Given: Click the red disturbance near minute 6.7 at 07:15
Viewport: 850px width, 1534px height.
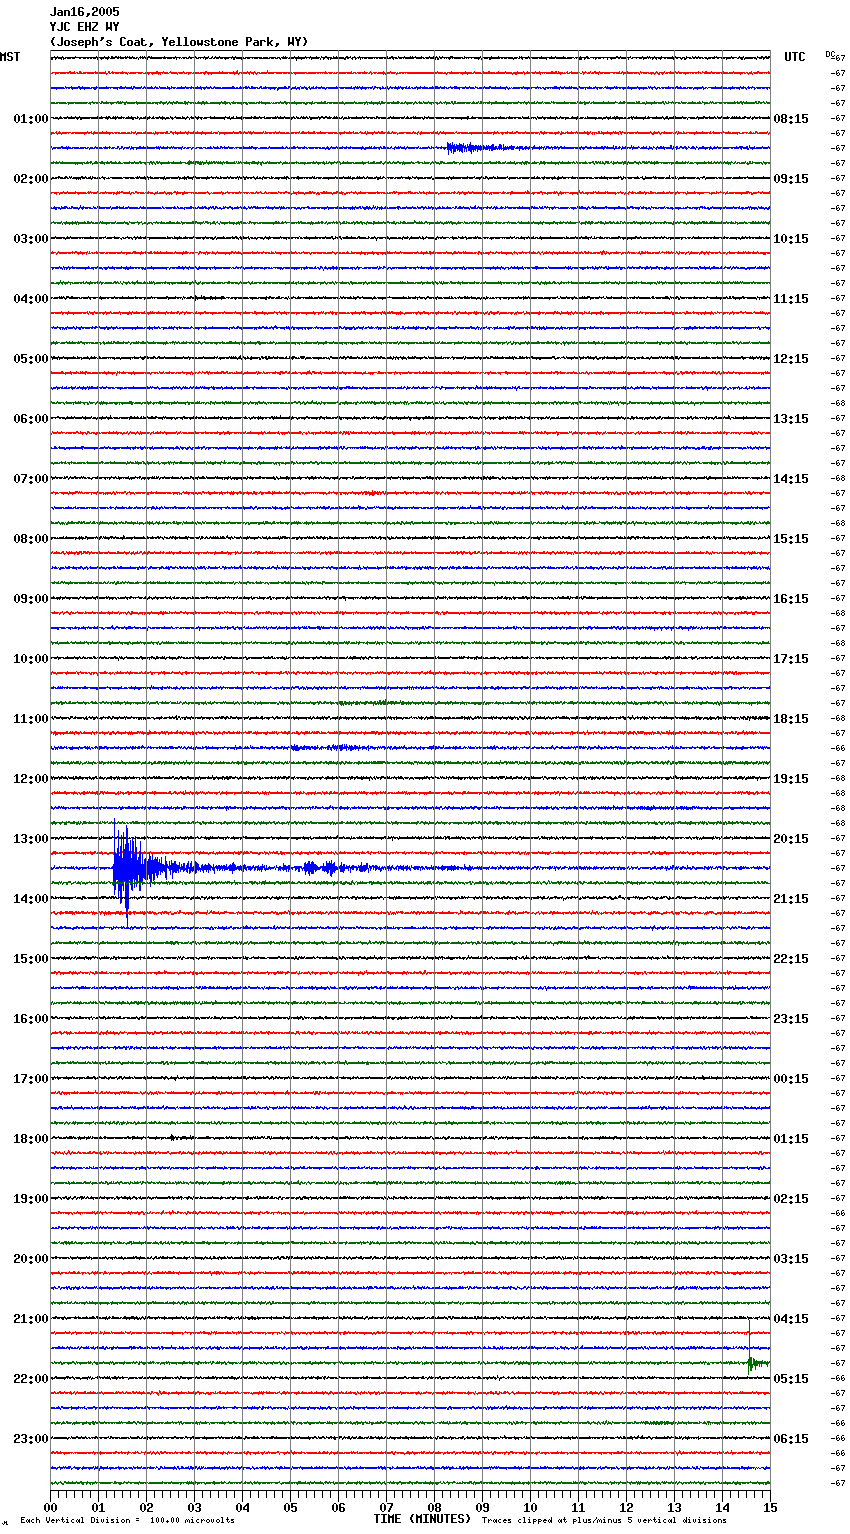Looking at the screenshot, I should point(372,493).
